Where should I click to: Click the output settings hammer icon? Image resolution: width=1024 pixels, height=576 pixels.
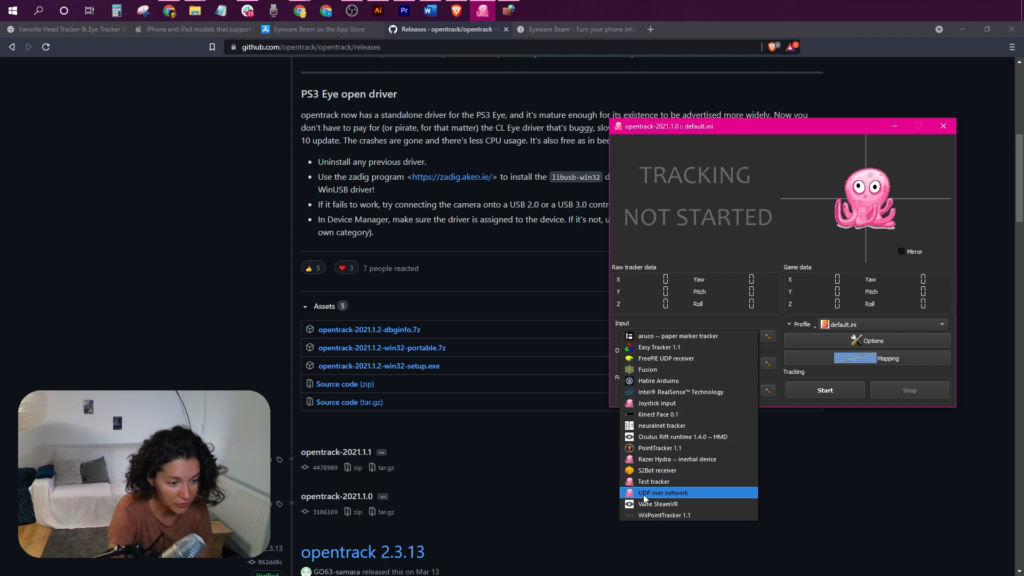tap(768, 363)
